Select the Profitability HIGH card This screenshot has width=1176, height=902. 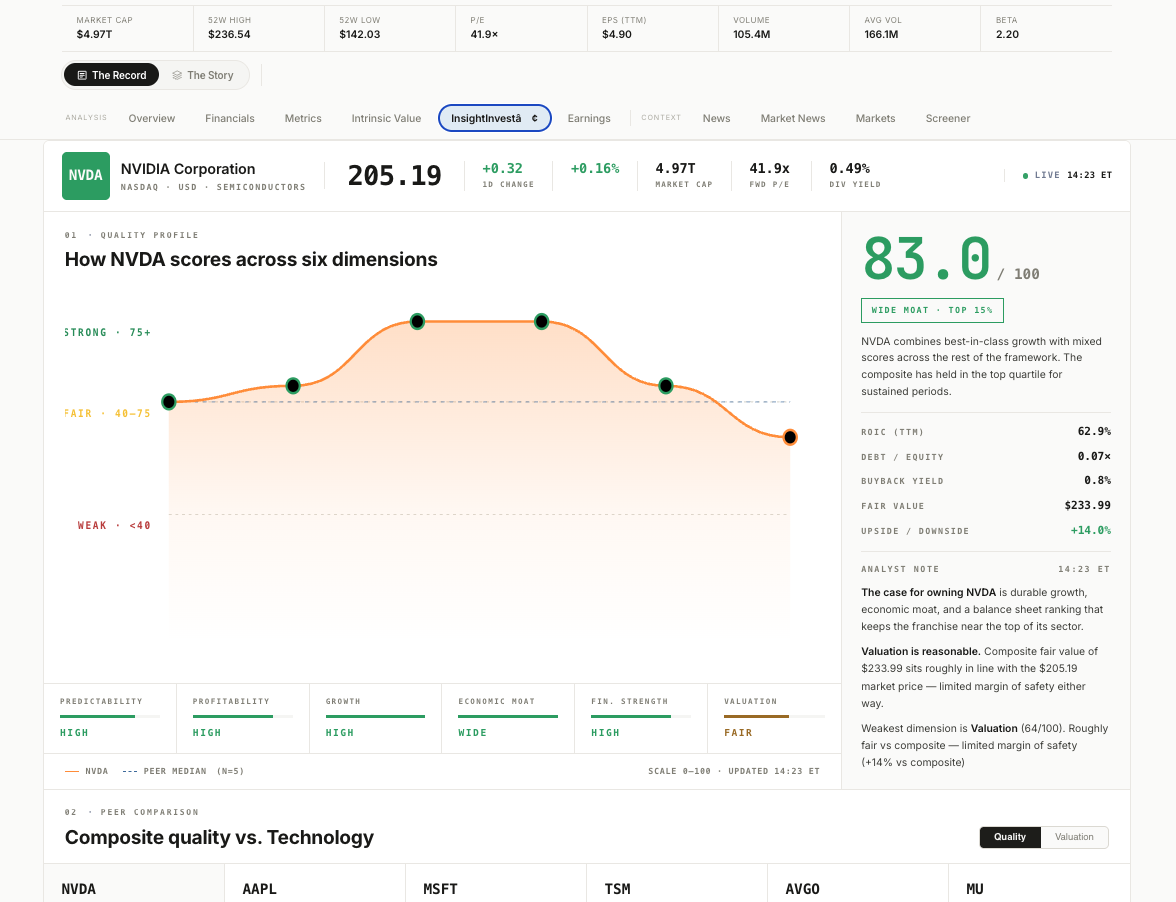[x=243, y=718]
